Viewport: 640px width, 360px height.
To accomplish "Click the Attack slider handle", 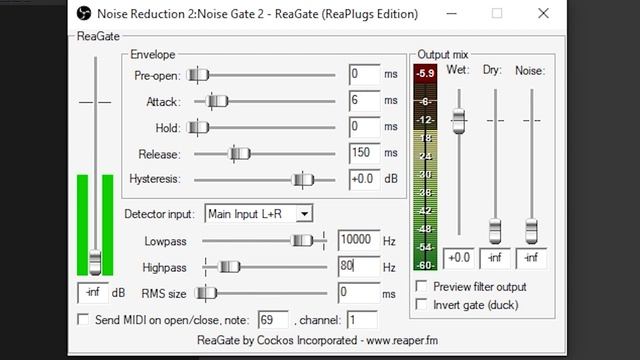I will click(217, 101).
